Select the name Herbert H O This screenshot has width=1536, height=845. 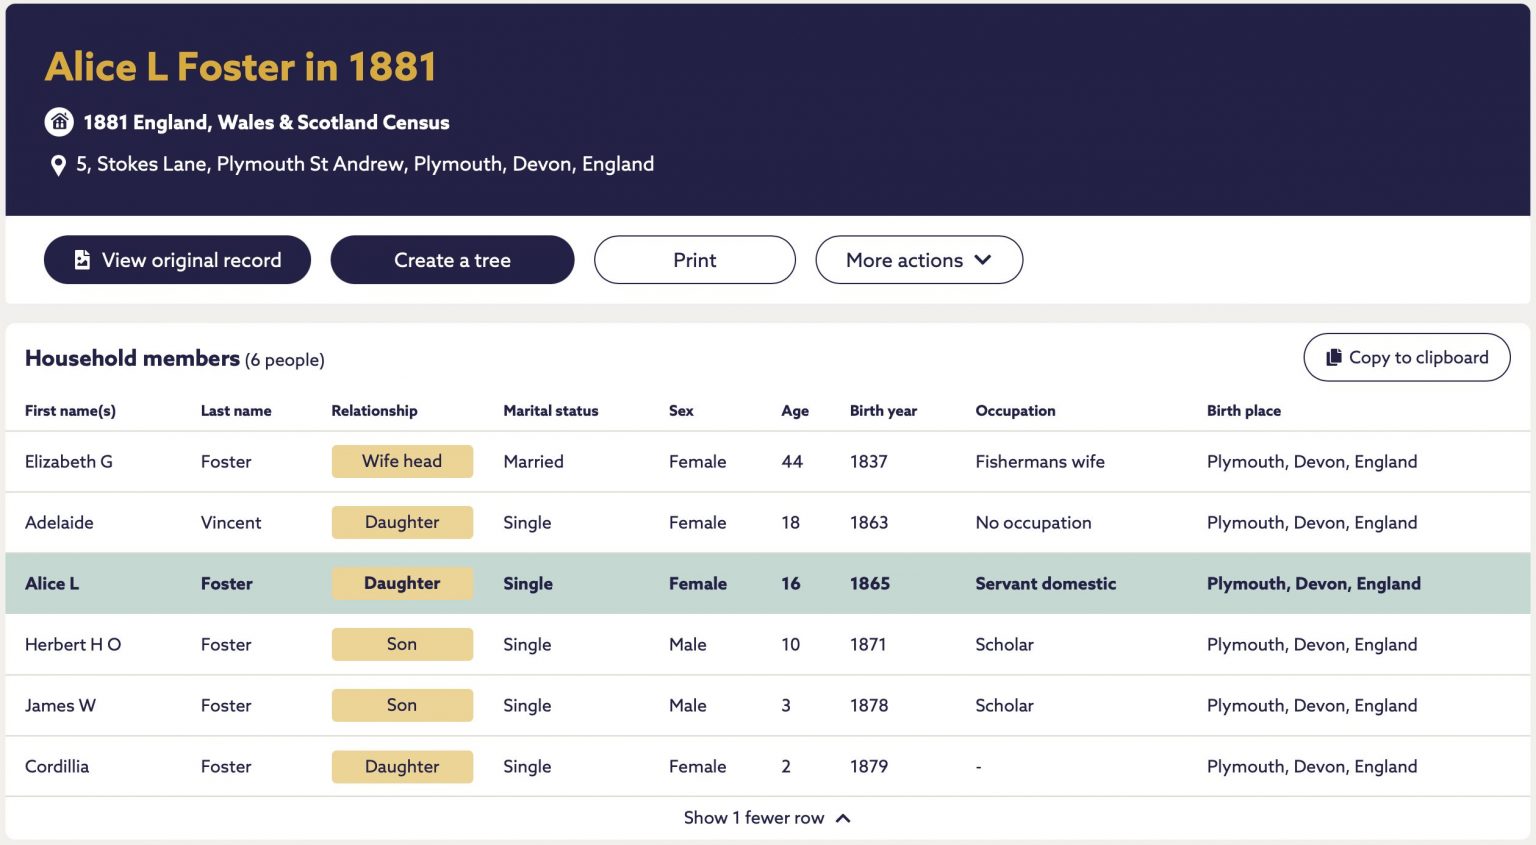click(73, 645)
